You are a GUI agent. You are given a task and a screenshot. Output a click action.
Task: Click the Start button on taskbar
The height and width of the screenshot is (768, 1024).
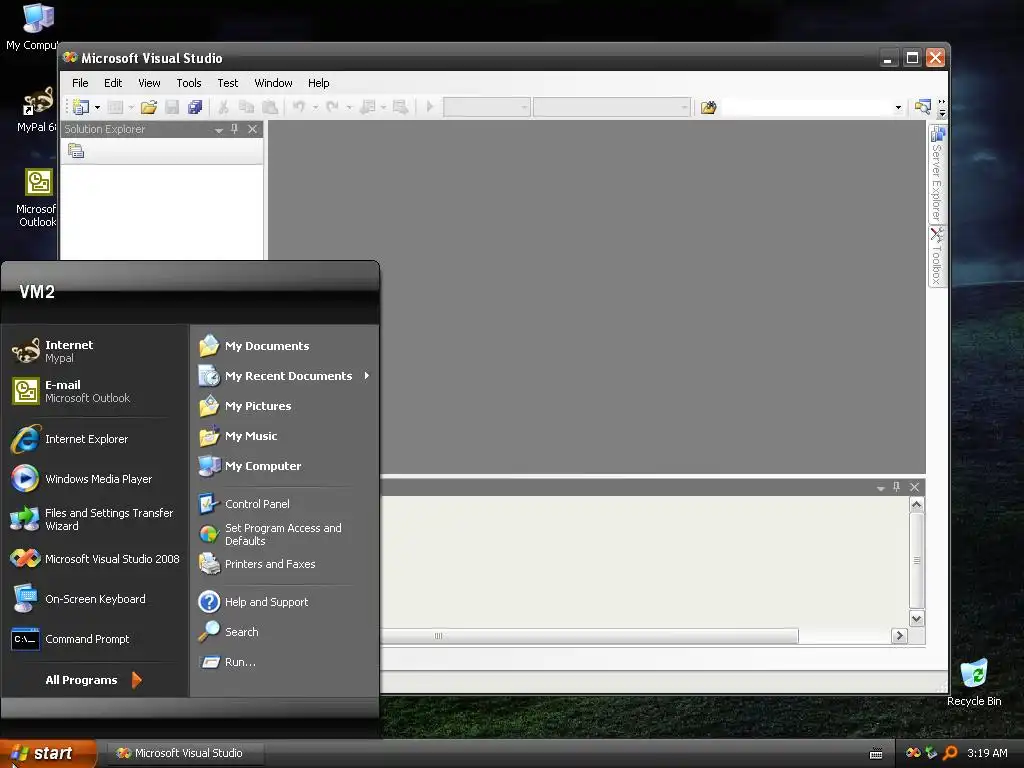(48, 754)
